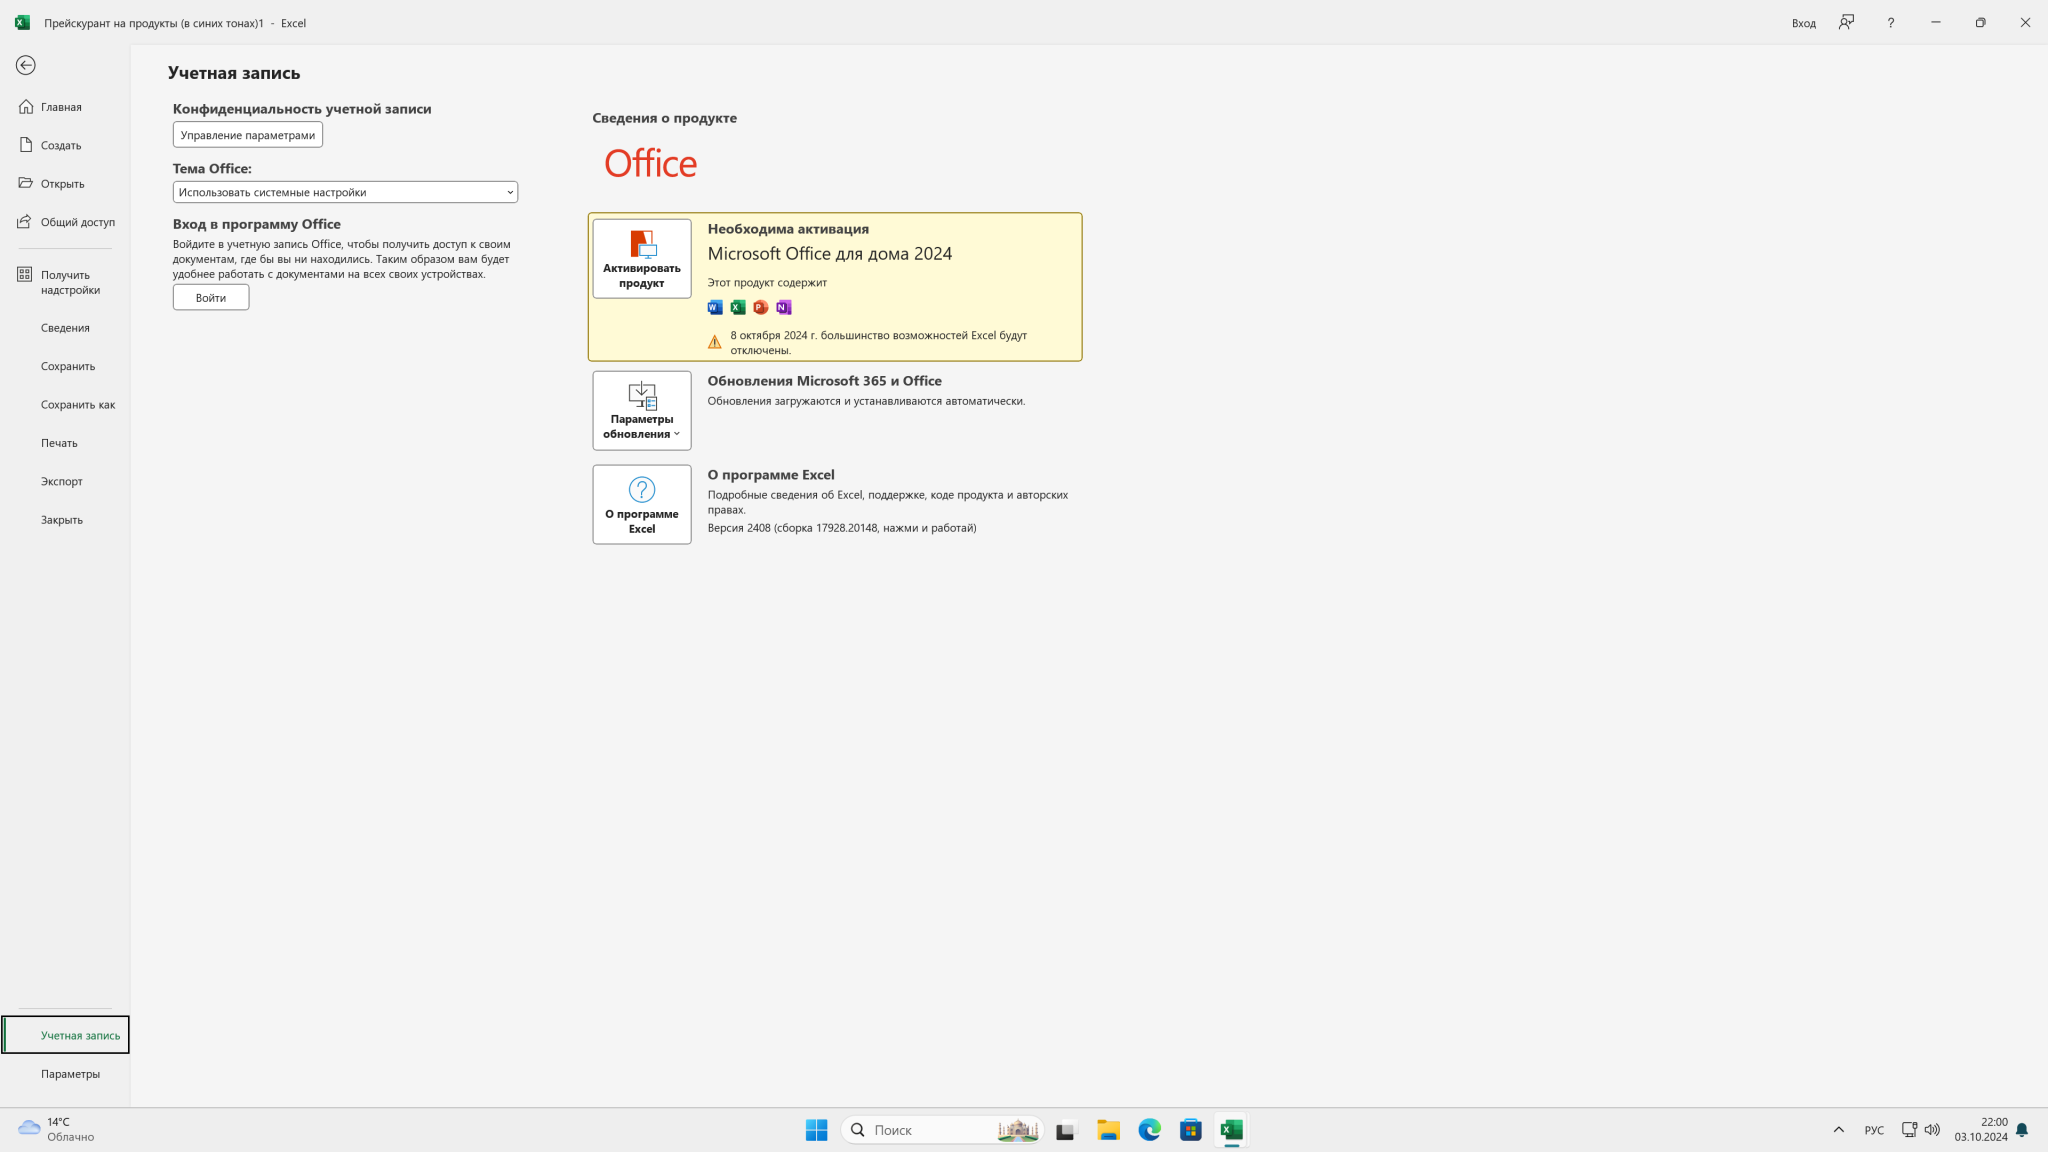Click the feedback person icon in title bar
Screen dimensions: 2048x1152
(1846, 22)
